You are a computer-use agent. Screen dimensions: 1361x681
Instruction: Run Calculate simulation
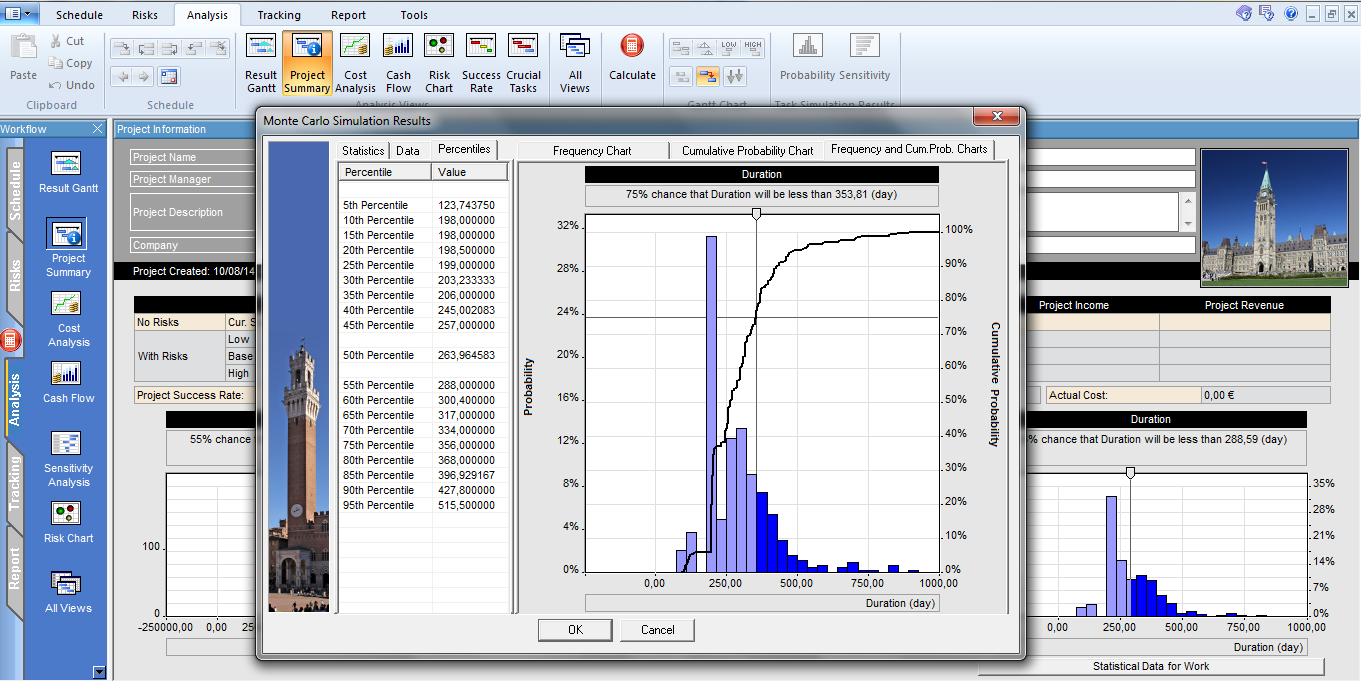point(632,58)
